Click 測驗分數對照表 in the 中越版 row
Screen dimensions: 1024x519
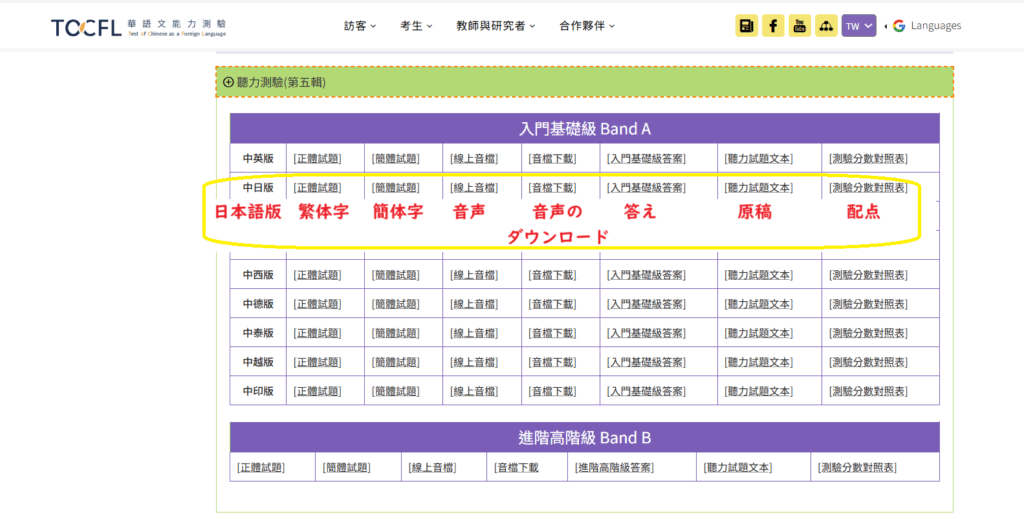click(867, 362)
